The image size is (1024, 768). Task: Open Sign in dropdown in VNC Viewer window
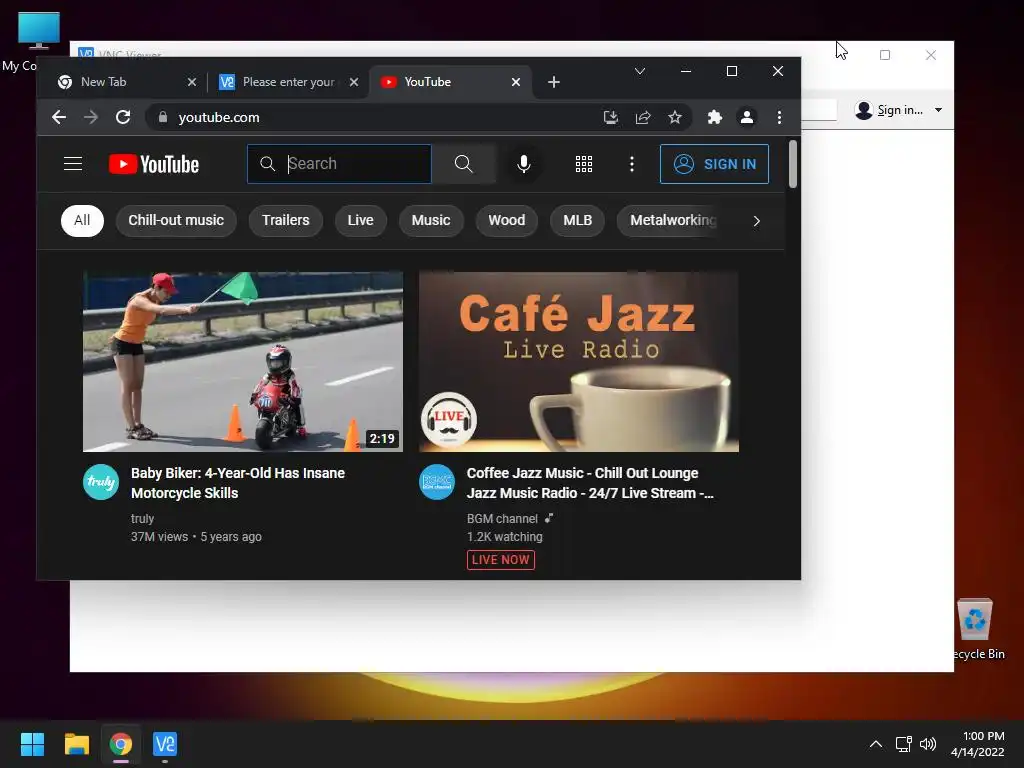[899, 110]
